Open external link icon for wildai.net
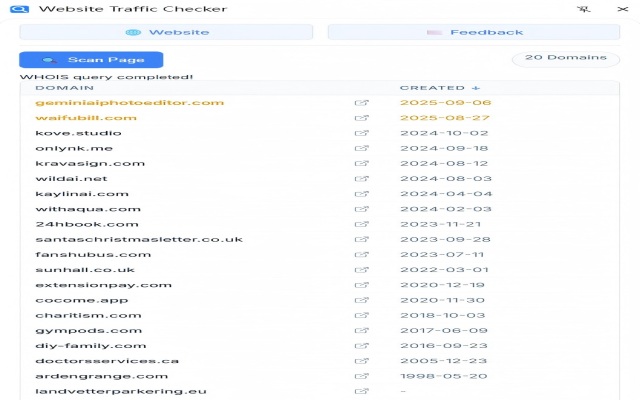 coord(362,179)
